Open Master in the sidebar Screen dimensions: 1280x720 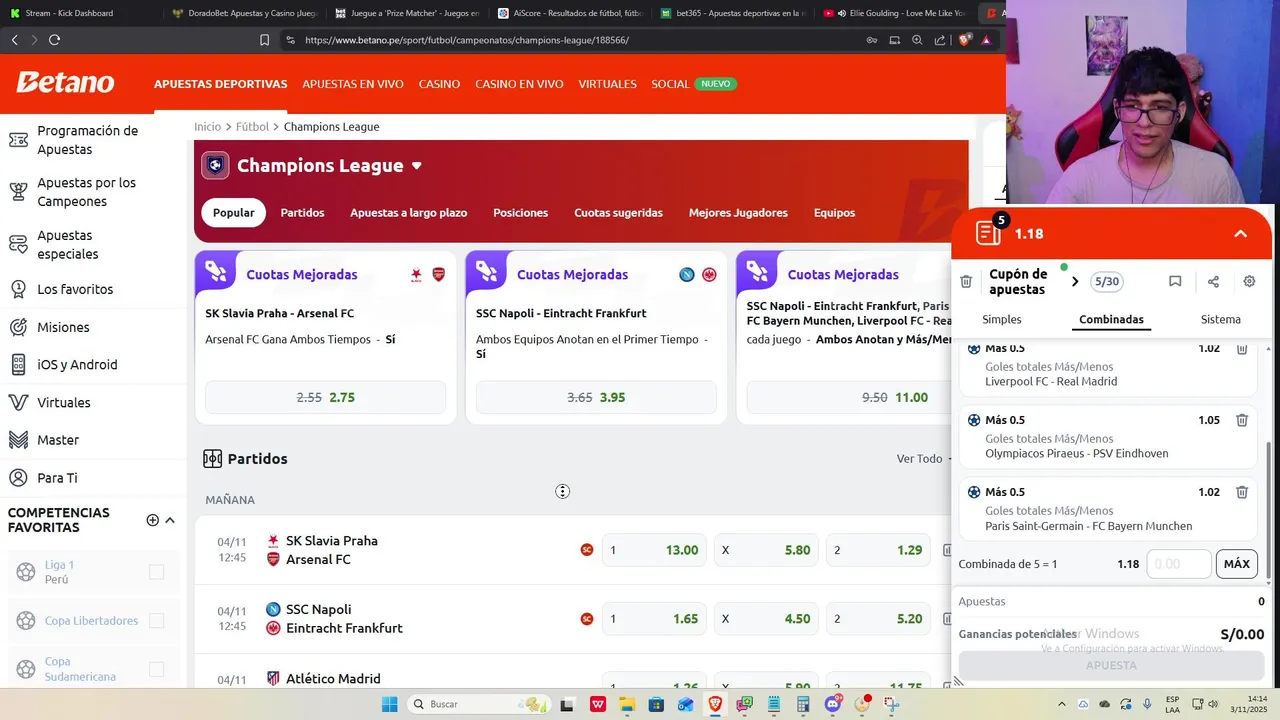pos(45,440)
